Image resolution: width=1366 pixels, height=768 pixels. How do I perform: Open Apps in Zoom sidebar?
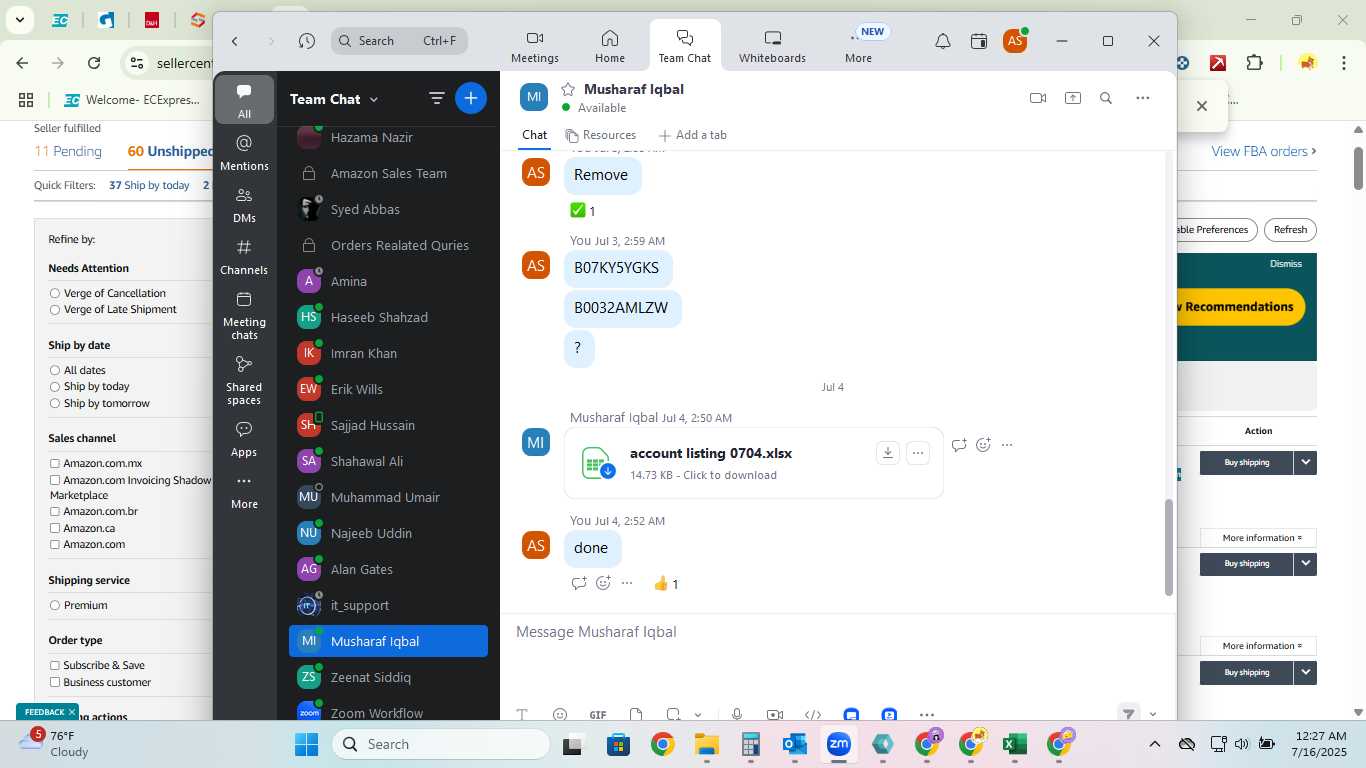coord(244,438)
